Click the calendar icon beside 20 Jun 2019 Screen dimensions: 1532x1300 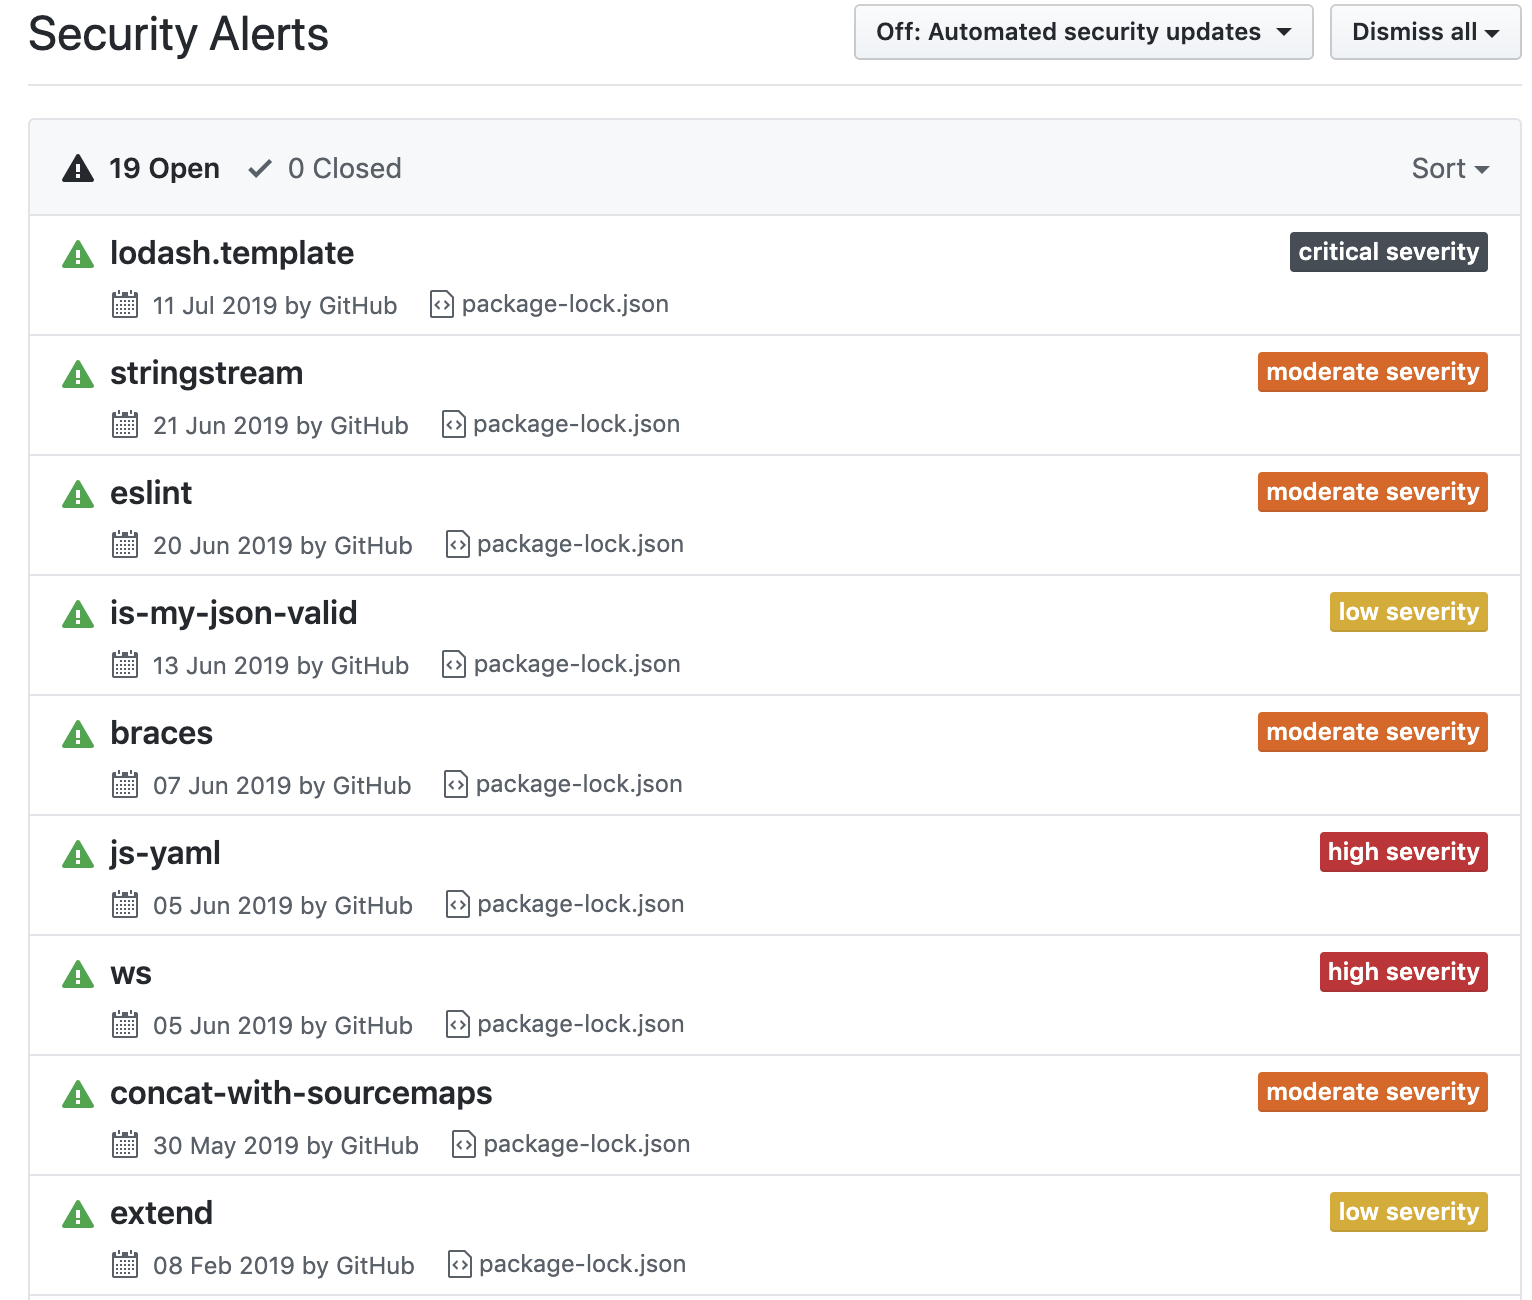point(125,544)
